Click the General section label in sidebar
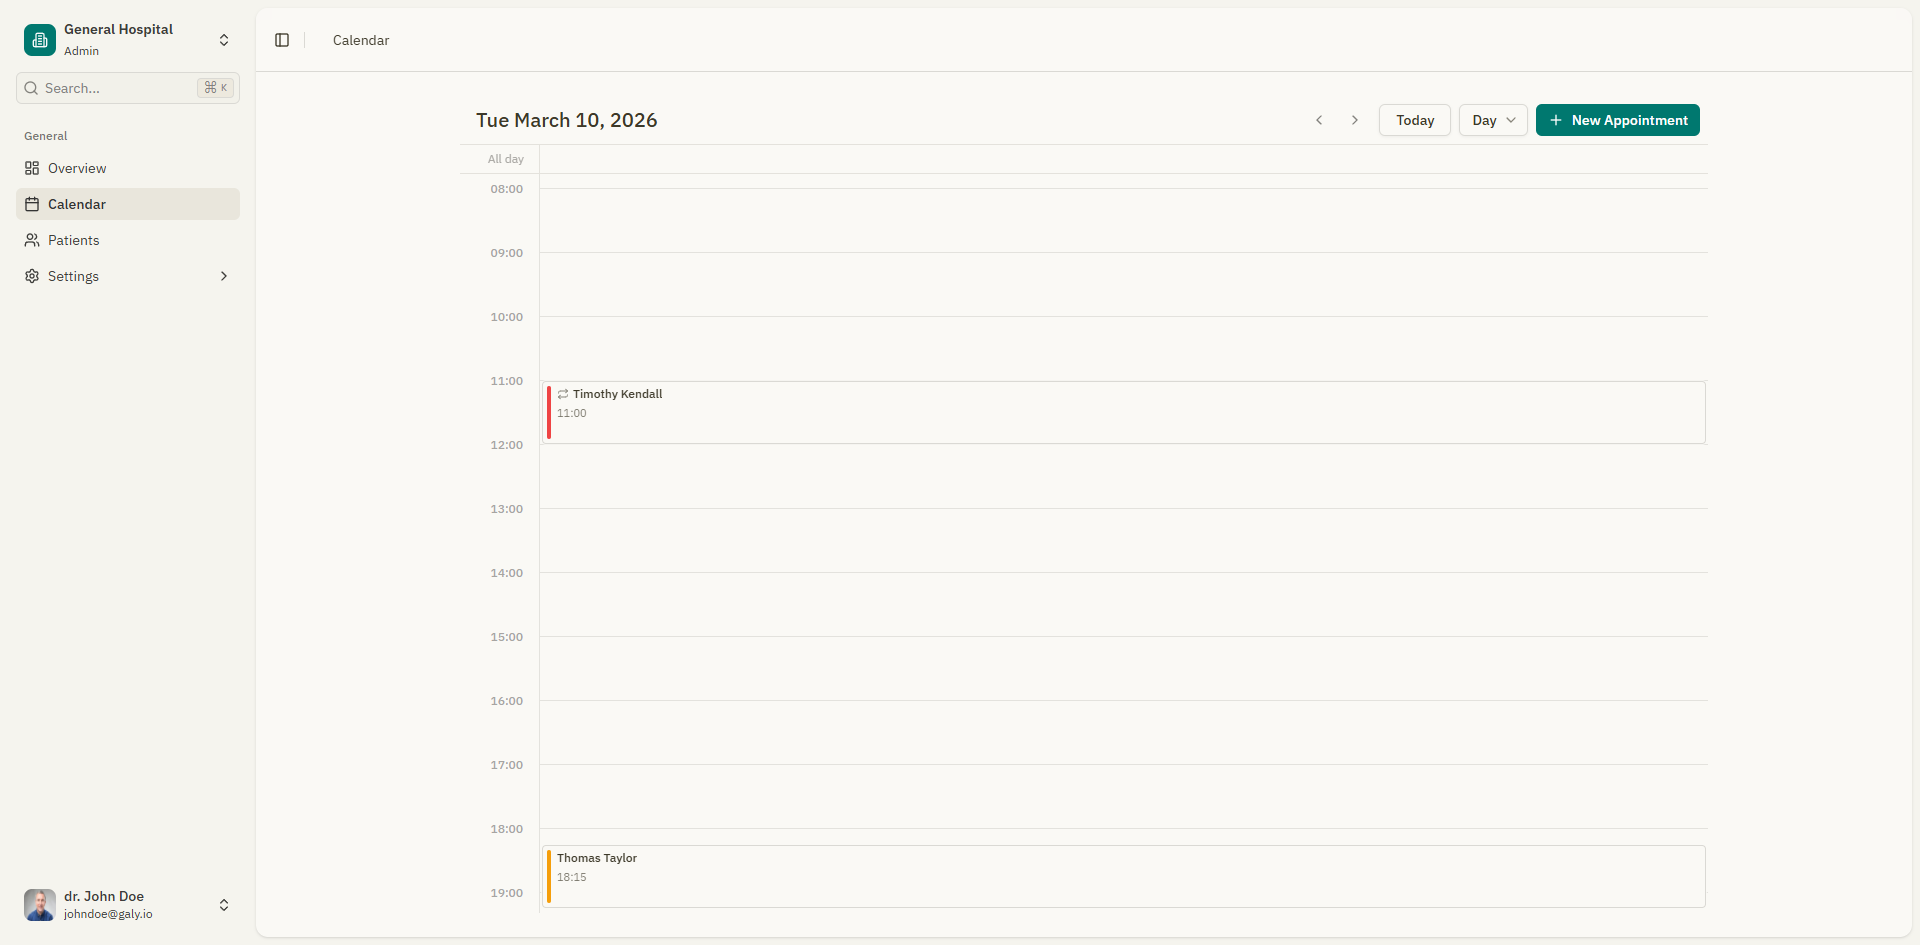The width and height of the screenshot is (1920, 945). click(45, 136)
